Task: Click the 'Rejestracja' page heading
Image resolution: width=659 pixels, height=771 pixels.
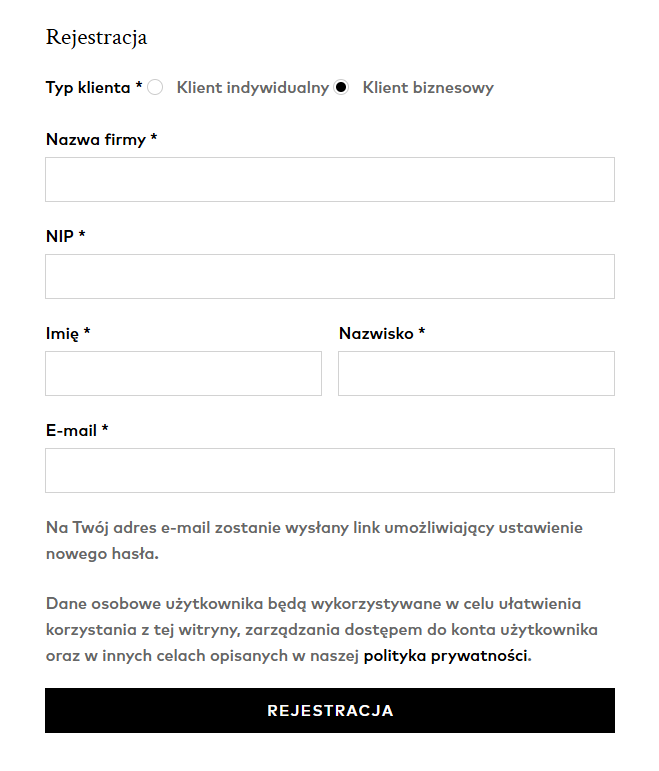Action: tap(96, 37)
